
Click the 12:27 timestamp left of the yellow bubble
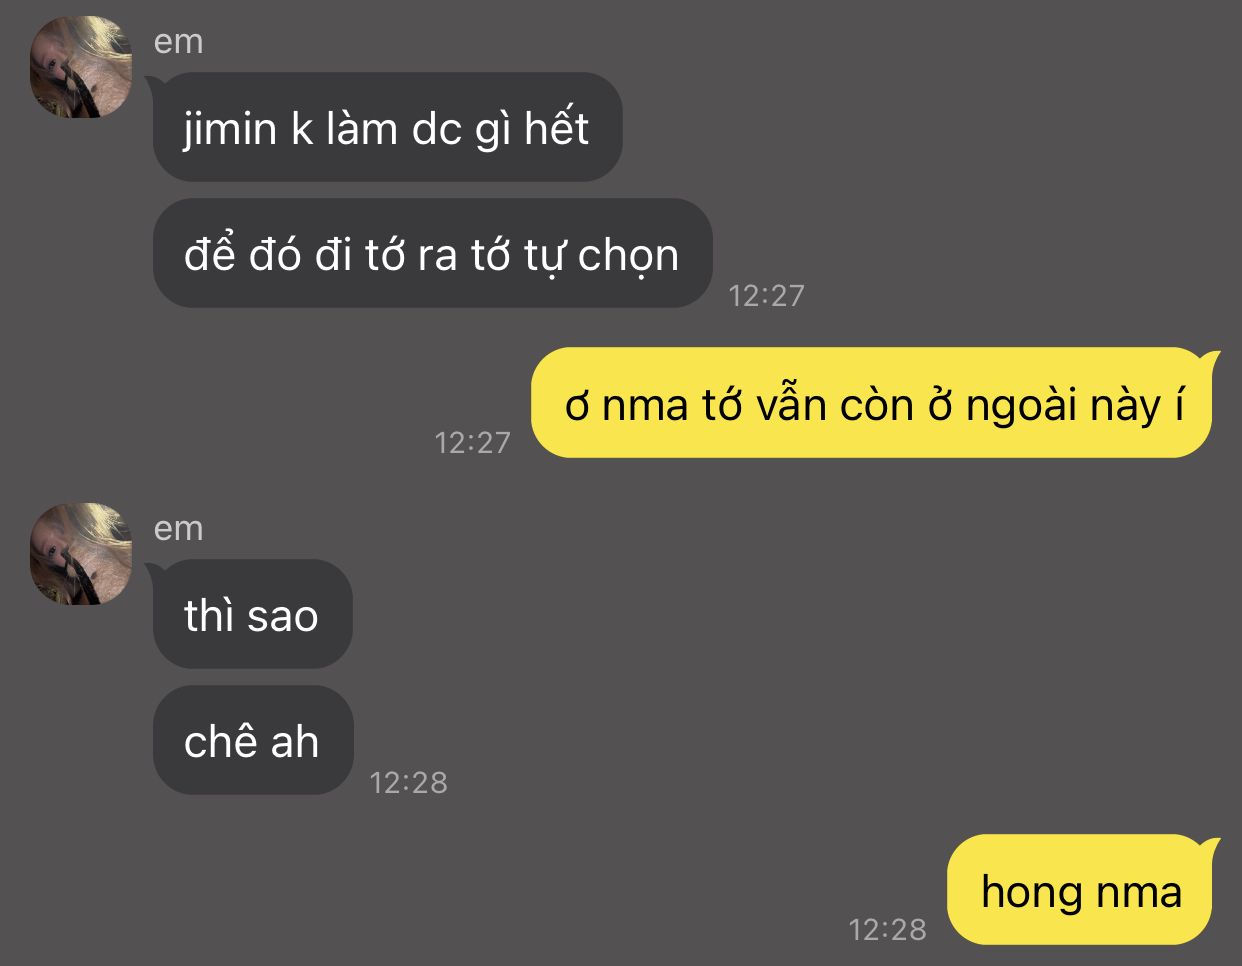point(472,442)
